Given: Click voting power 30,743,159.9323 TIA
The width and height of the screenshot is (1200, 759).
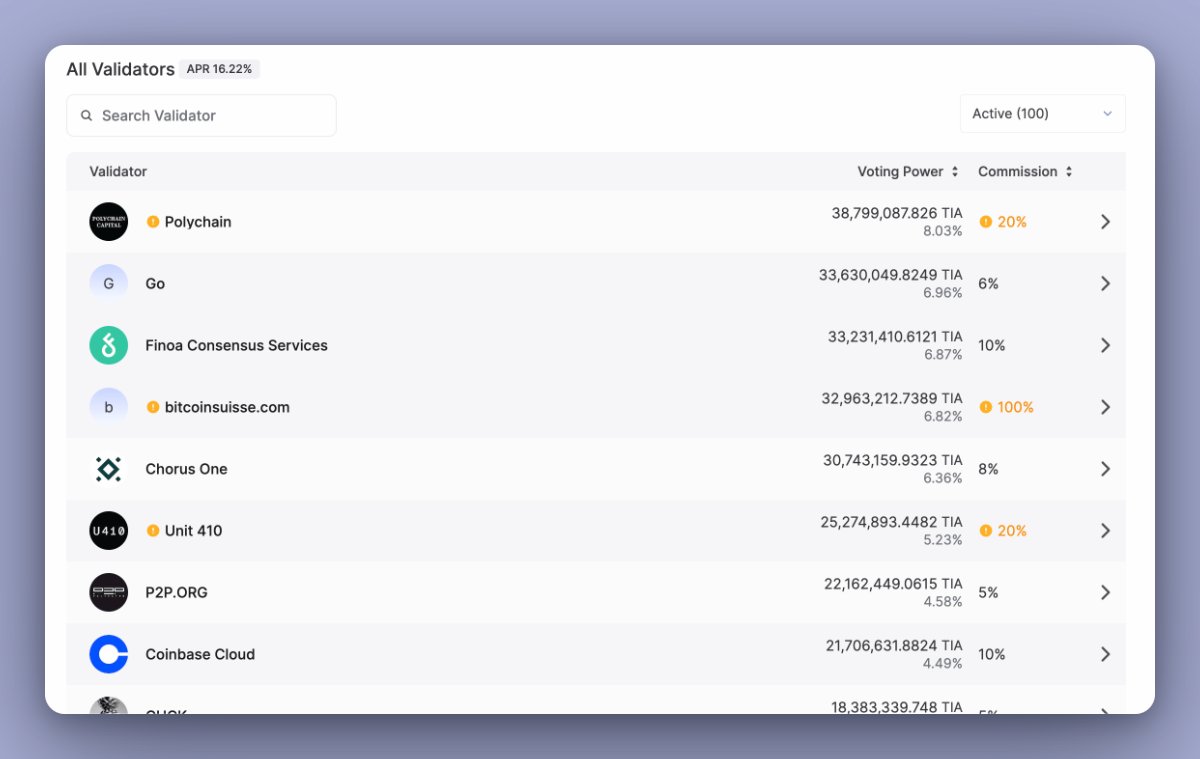Looking at the screenshot, I should [x=893, y=460].
